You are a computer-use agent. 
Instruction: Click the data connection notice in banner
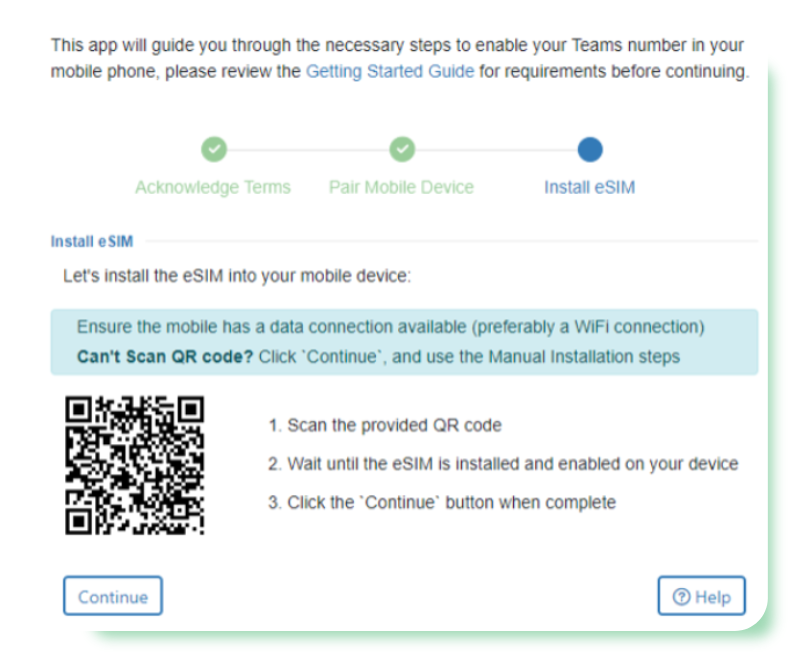pyautogui.click(x=390, y=327)
